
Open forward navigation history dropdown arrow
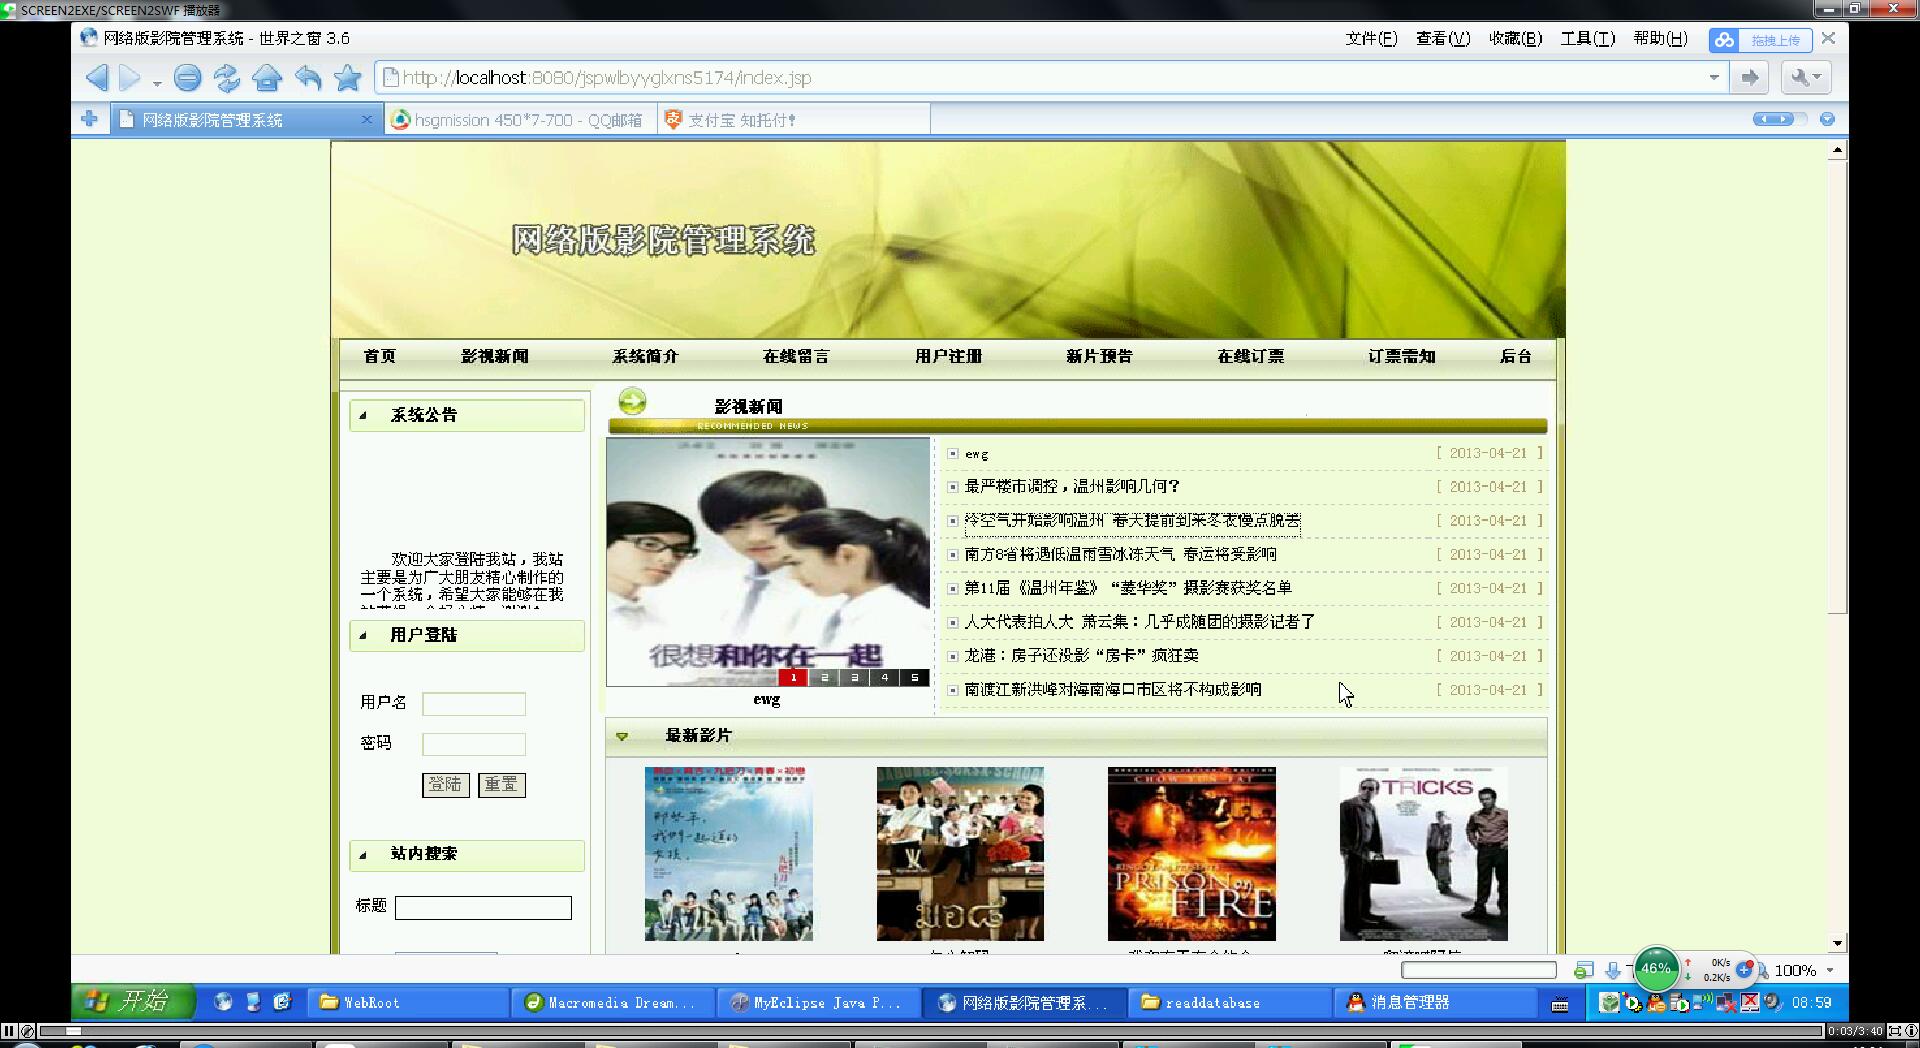pyautogui.click(x=157, y=82)
